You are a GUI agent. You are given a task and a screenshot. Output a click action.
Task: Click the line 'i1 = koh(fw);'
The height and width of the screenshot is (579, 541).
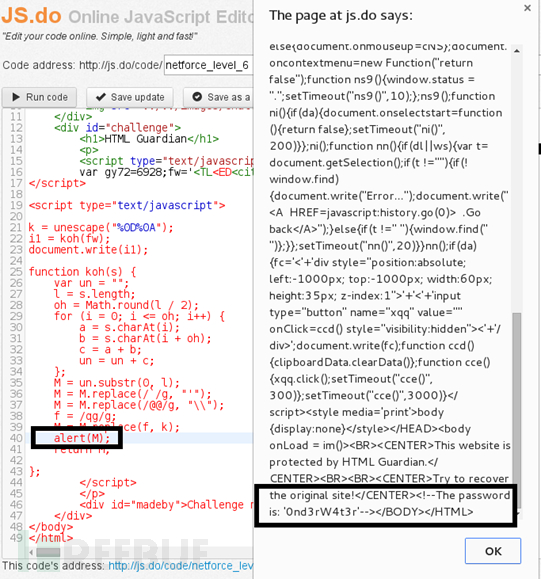pos(69,239)
